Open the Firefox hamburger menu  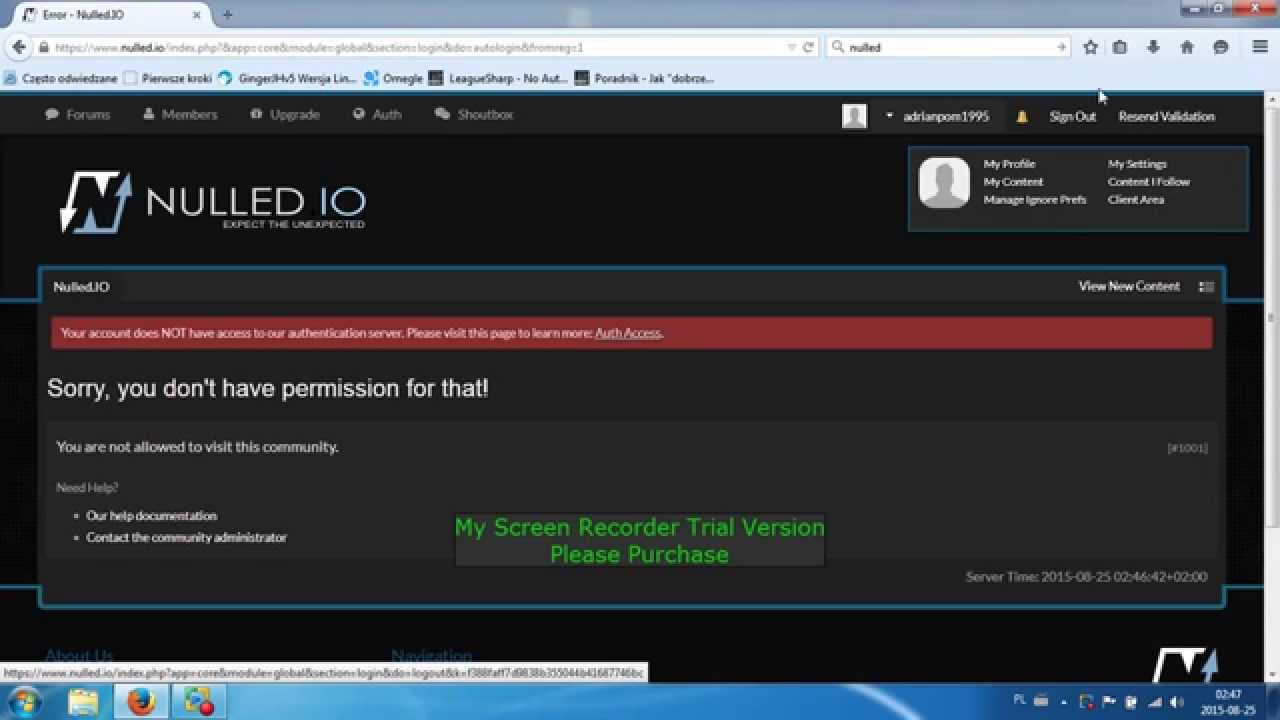point(1260,47)
